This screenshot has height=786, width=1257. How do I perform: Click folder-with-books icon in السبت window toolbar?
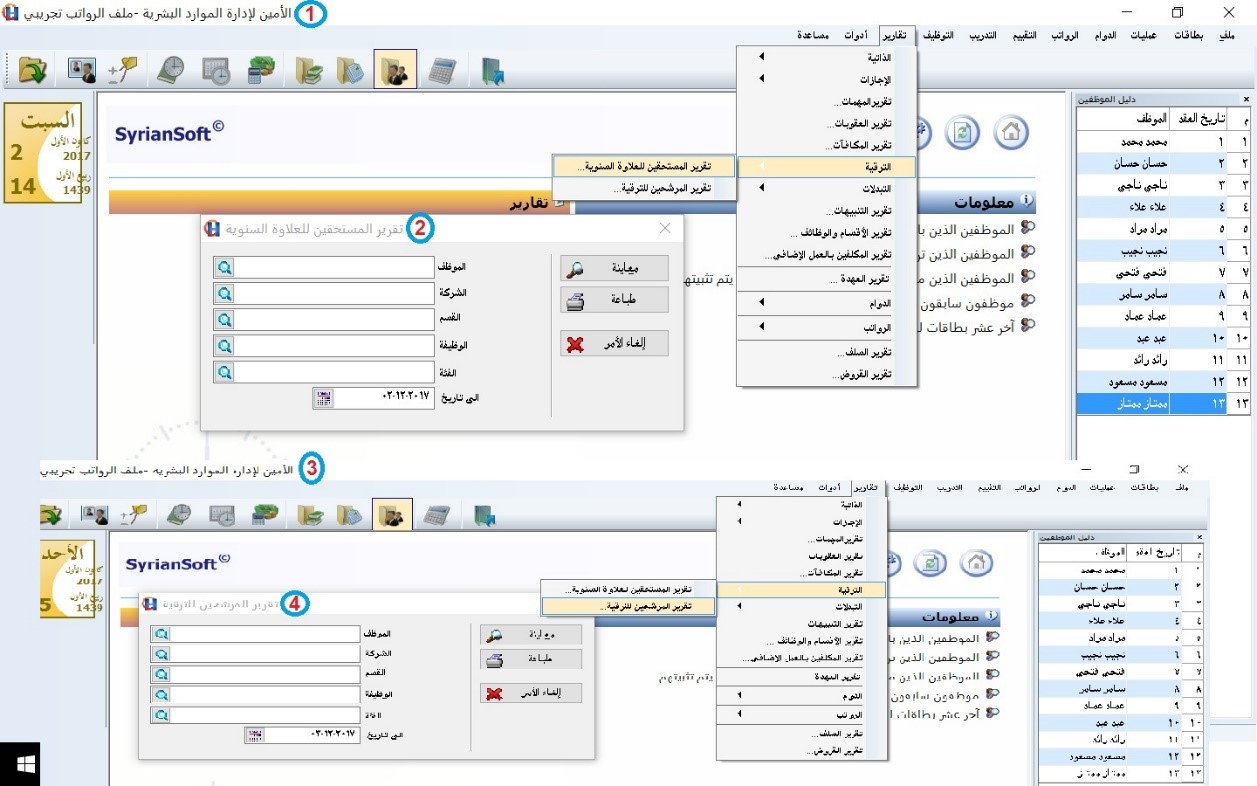(308, 70)
